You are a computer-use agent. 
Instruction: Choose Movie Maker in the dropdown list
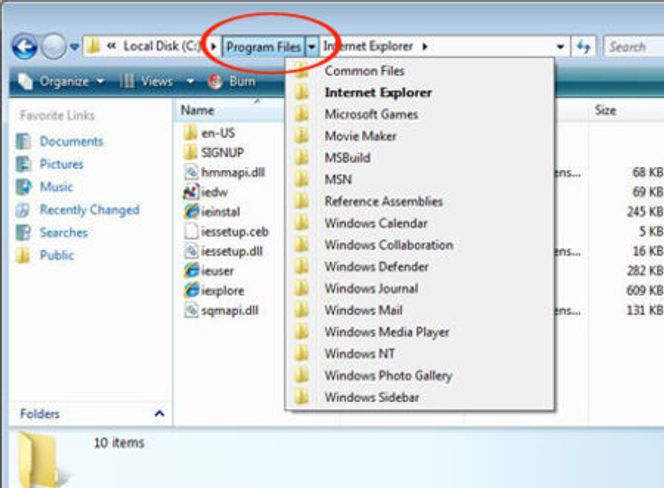[x=420, y=136]
